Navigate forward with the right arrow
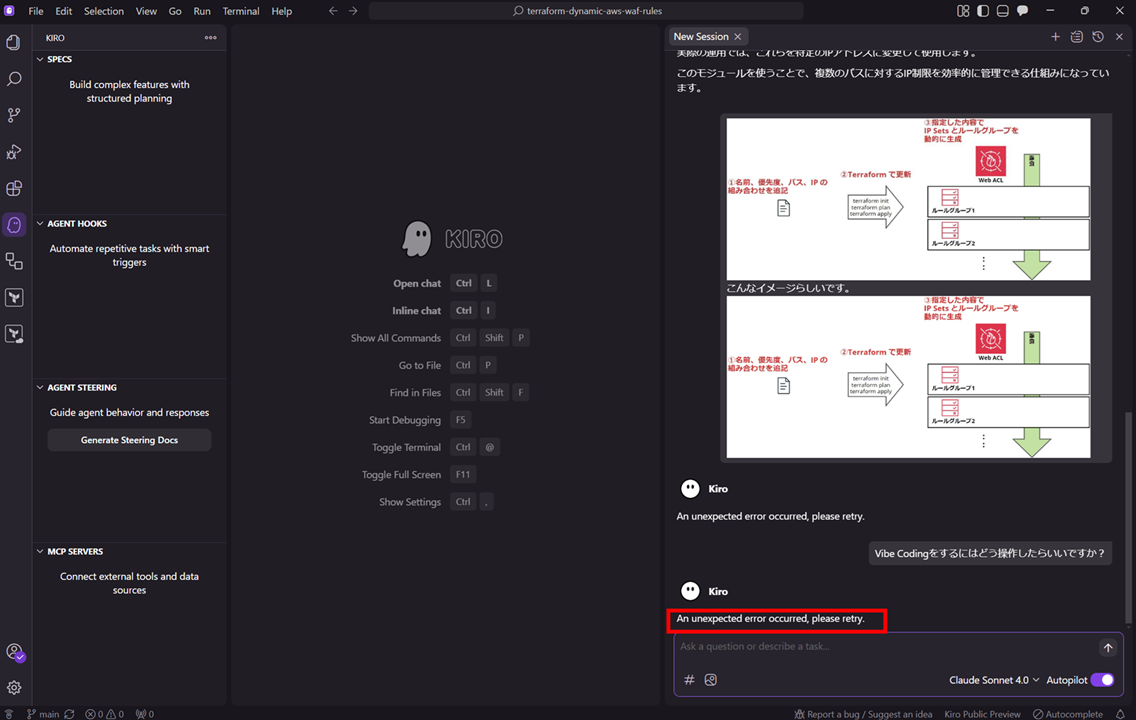The height and width of the screenshot is (720, 1136). (x=353, y=11)
